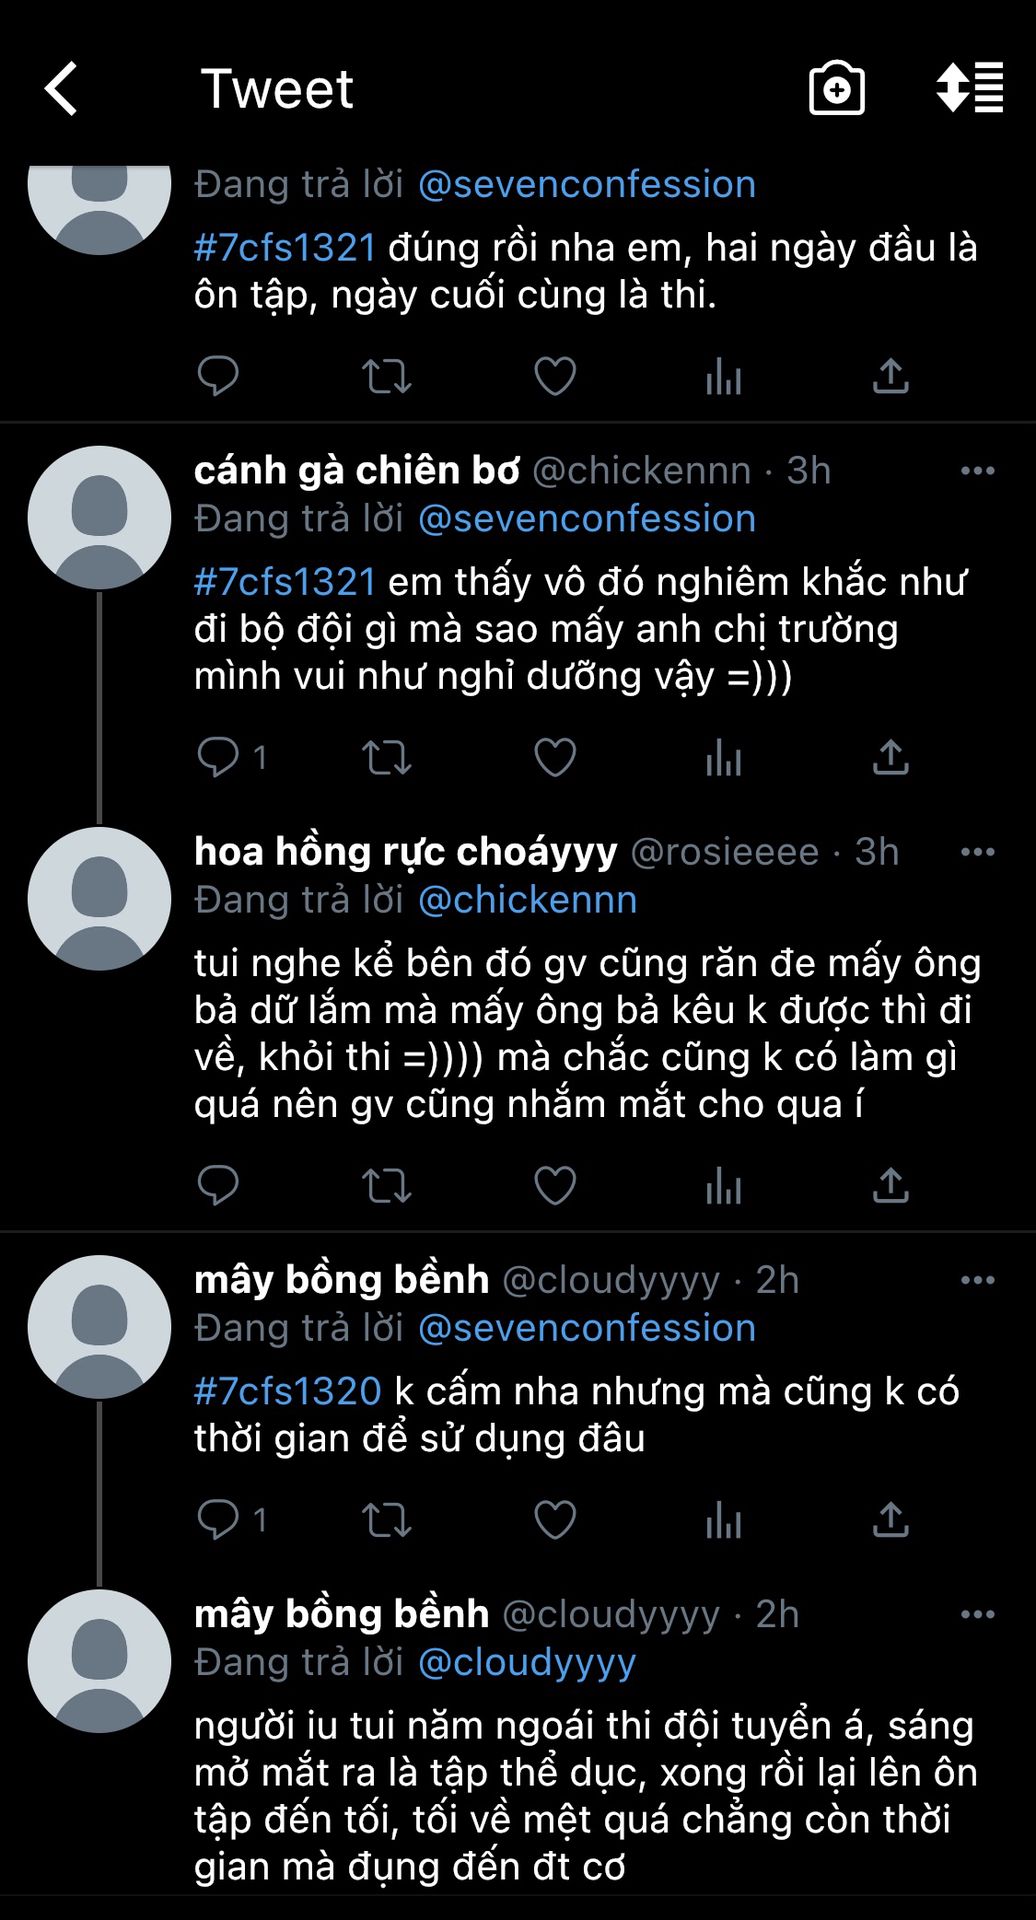Open more options on cánh gà chiên bơ tweet
Viewport: 1036px width, 1920px height.
977,471
